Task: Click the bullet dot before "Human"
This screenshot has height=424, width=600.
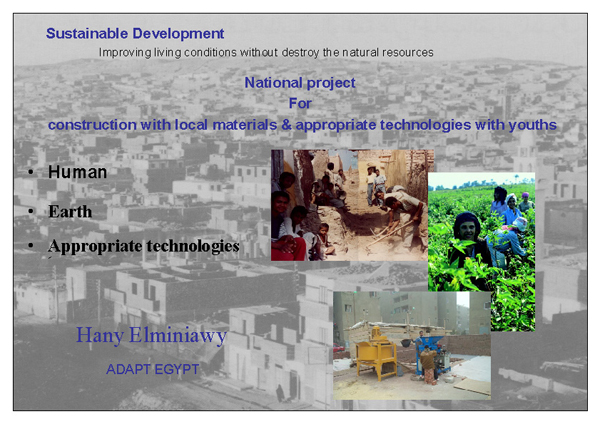Action: 32,173
